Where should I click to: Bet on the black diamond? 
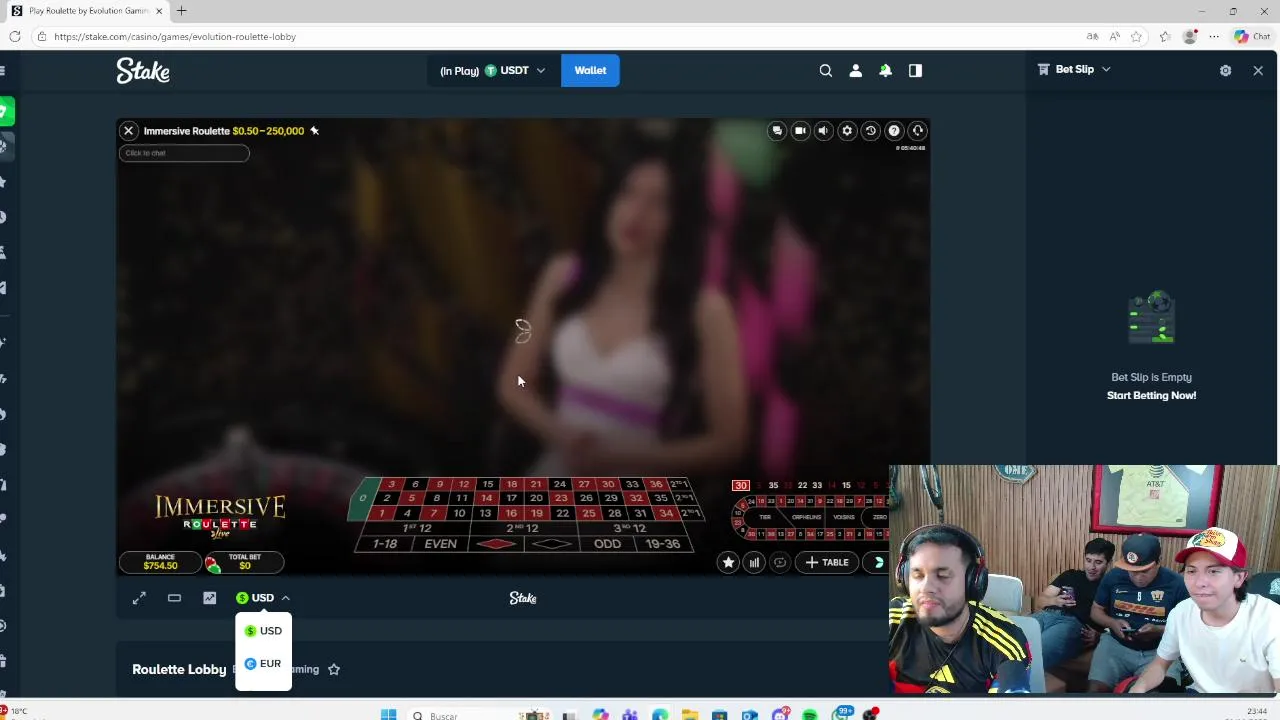point(552,544)
